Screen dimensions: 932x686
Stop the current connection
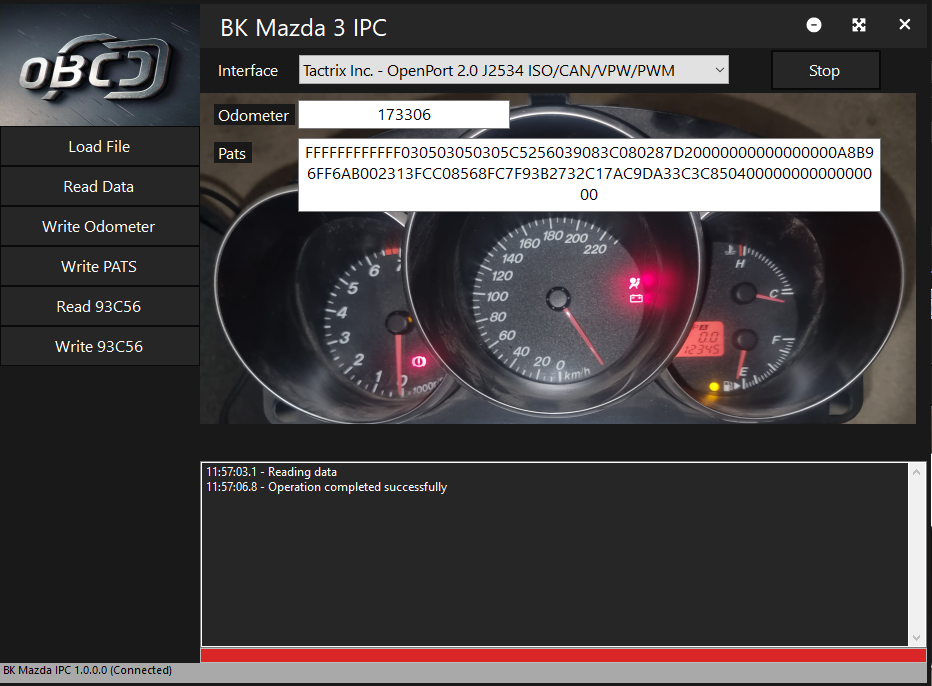coord(825,71)
